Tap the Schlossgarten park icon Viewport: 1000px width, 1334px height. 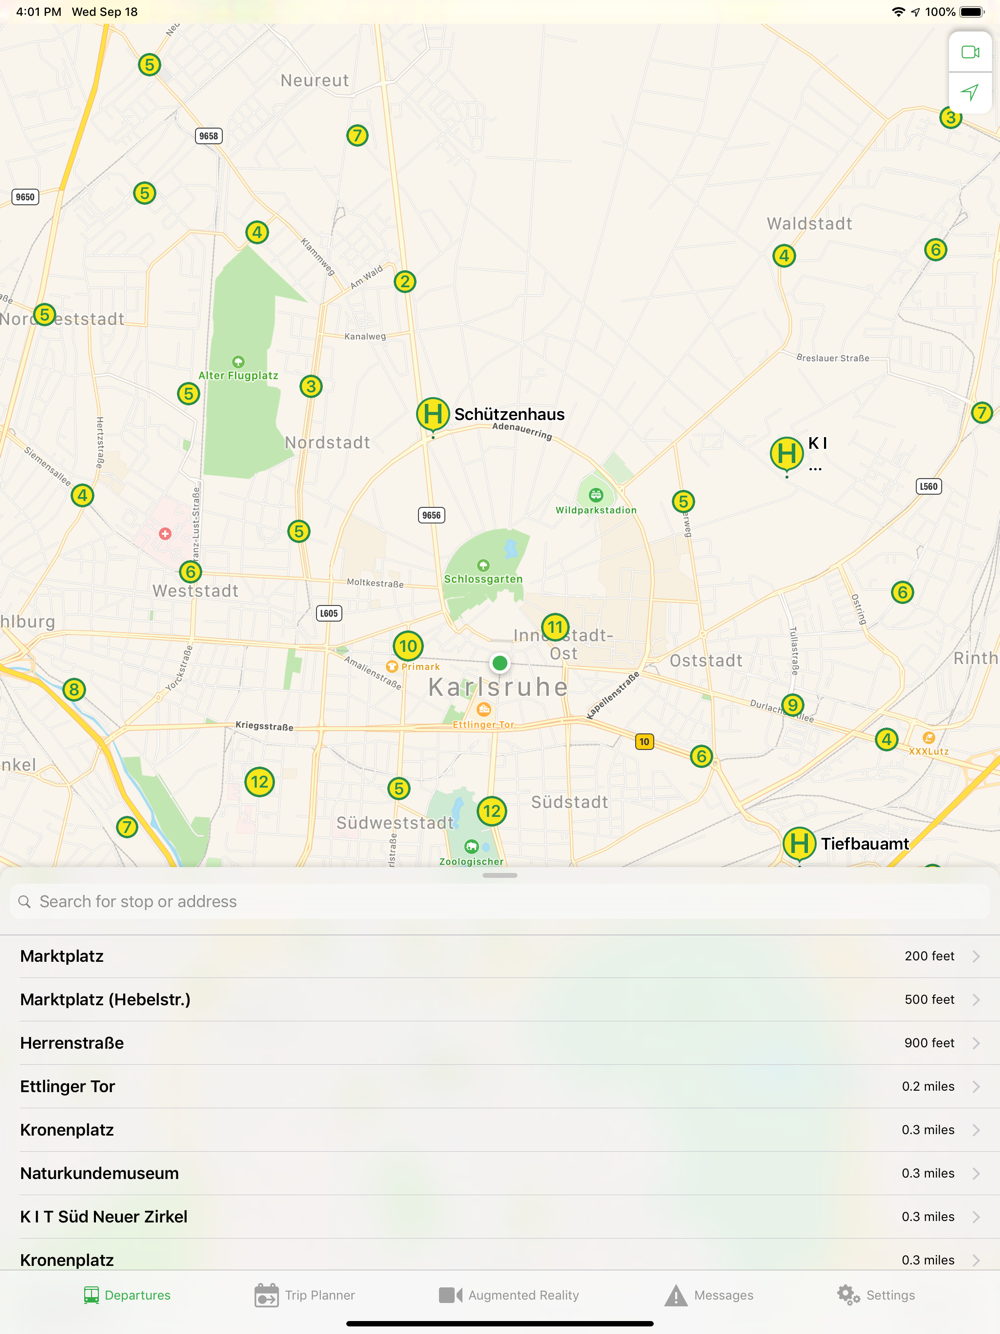[483, 566]
